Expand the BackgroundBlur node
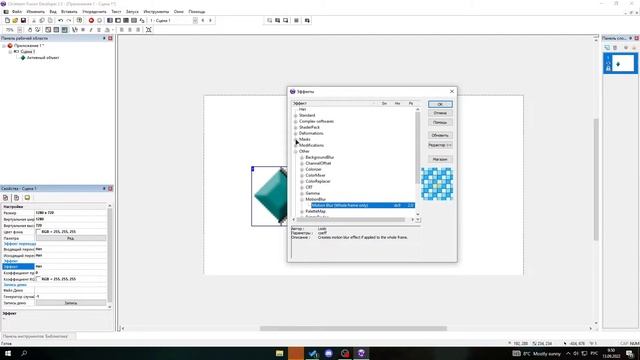 point(302,158)
